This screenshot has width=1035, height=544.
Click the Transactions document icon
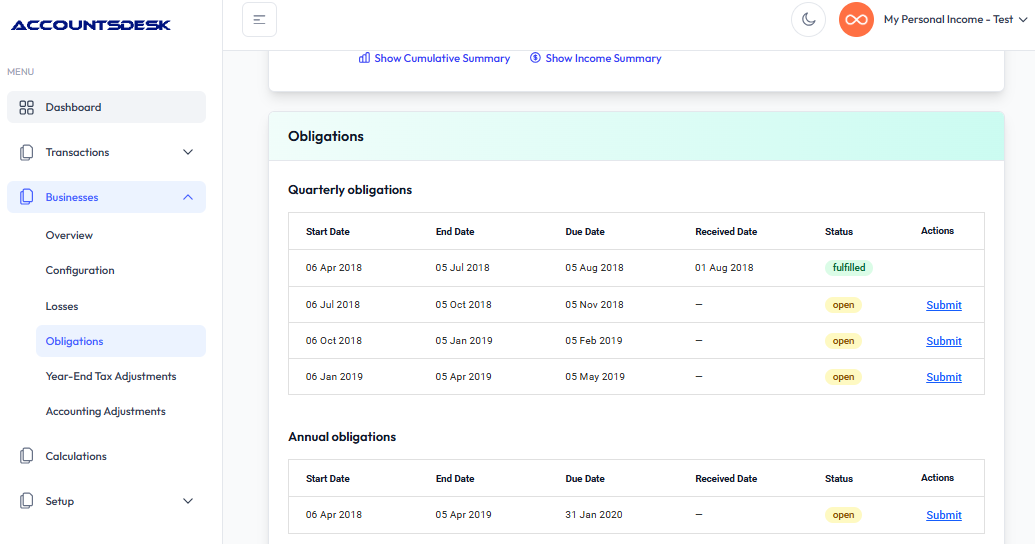26,153
